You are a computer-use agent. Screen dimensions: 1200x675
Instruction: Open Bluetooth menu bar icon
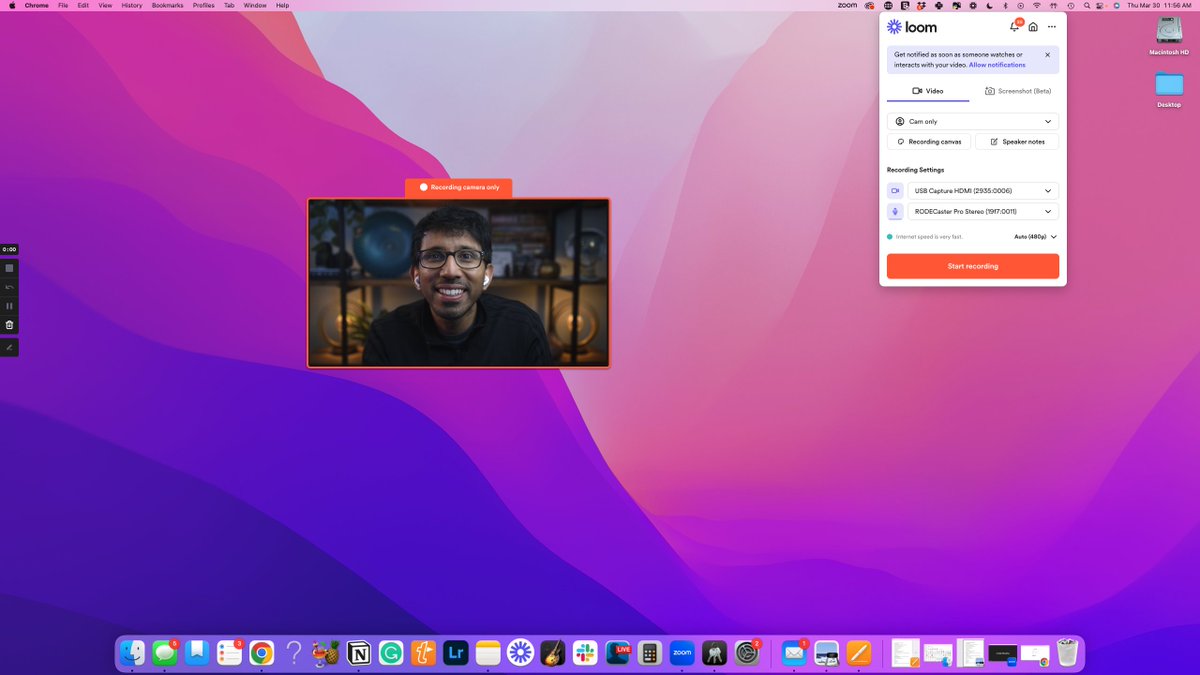point(1005,5)
